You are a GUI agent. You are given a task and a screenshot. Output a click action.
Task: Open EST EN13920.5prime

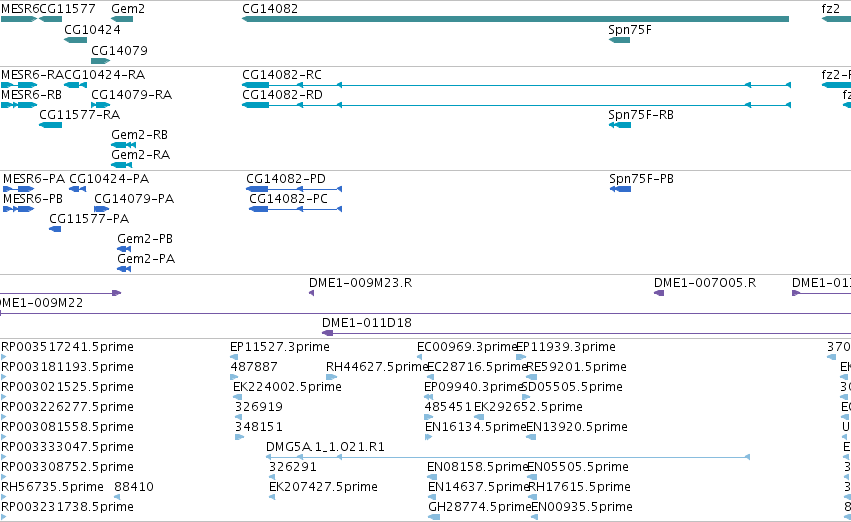577,427
